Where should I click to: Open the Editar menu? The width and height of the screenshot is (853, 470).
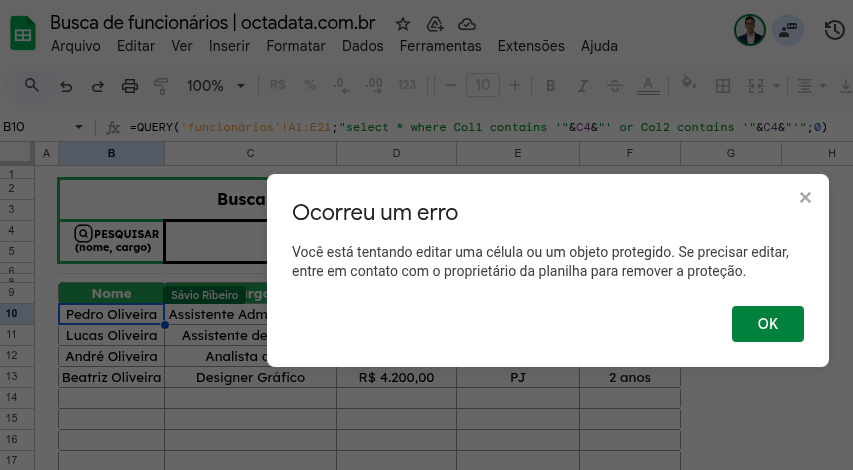coord(136,46)
